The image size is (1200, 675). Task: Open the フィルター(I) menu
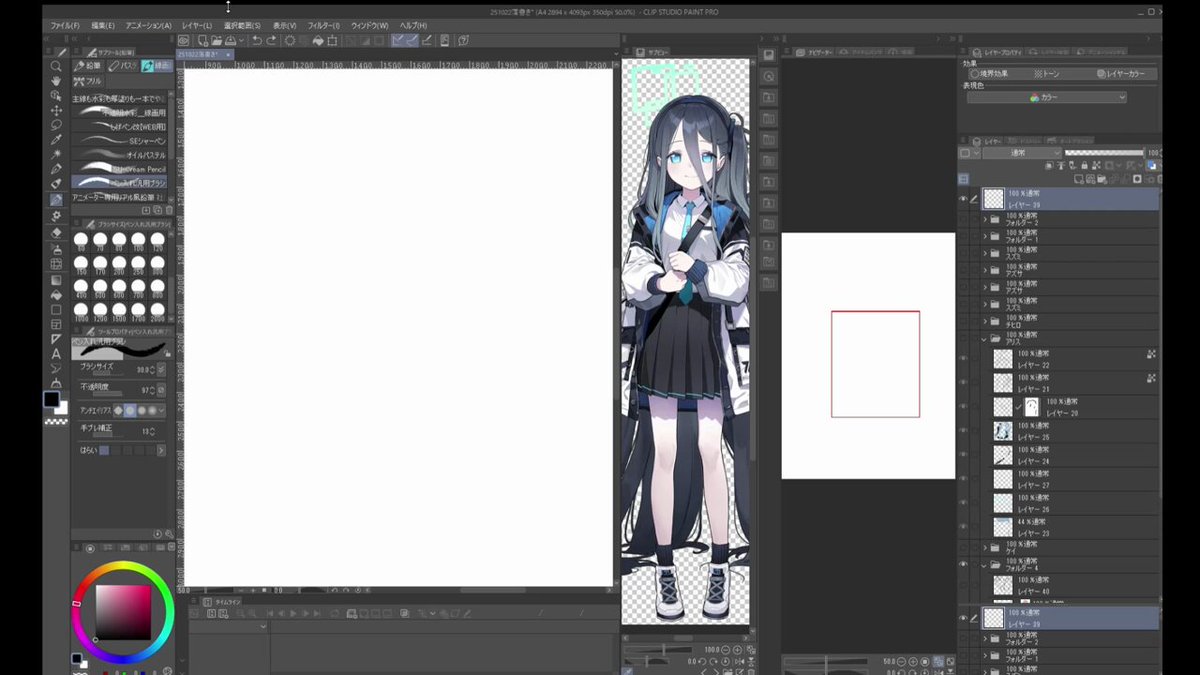[323, 25]
